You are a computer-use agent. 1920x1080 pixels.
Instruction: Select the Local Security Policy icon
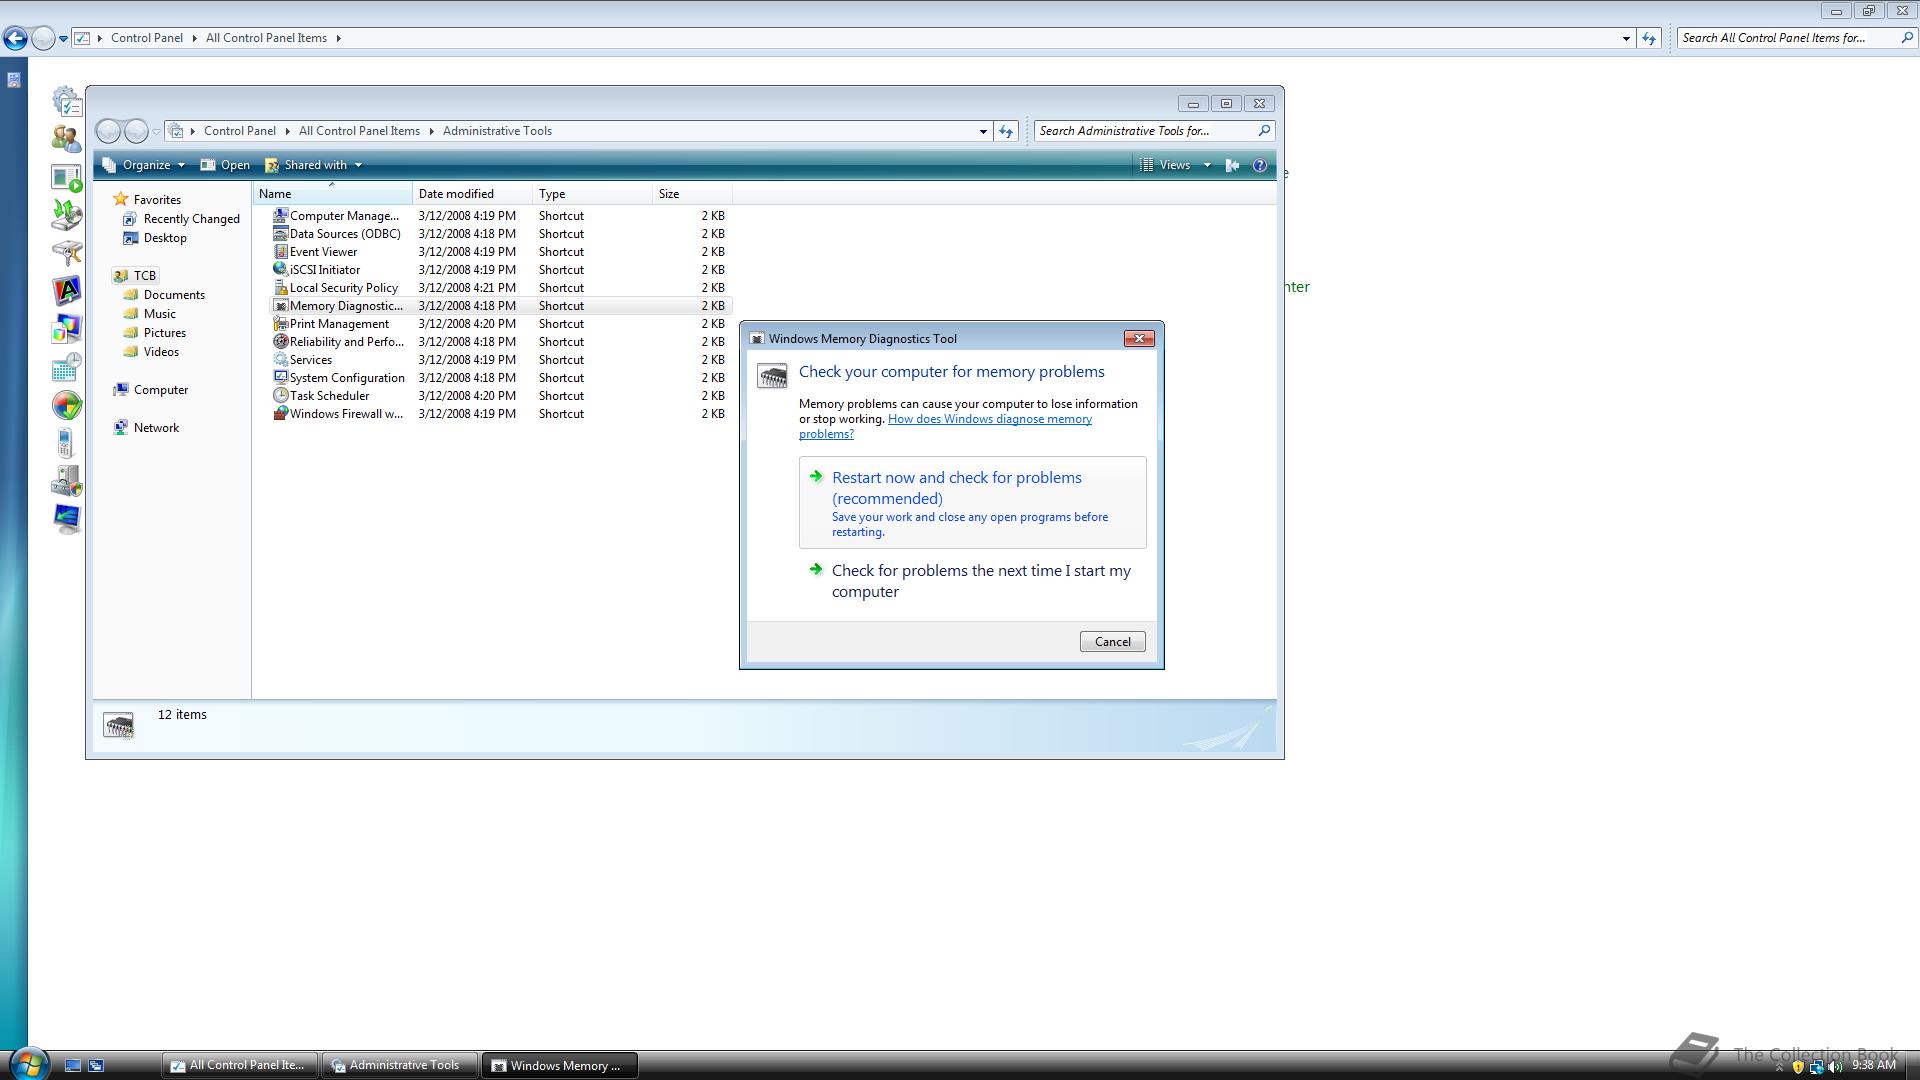tap(281, 287)
